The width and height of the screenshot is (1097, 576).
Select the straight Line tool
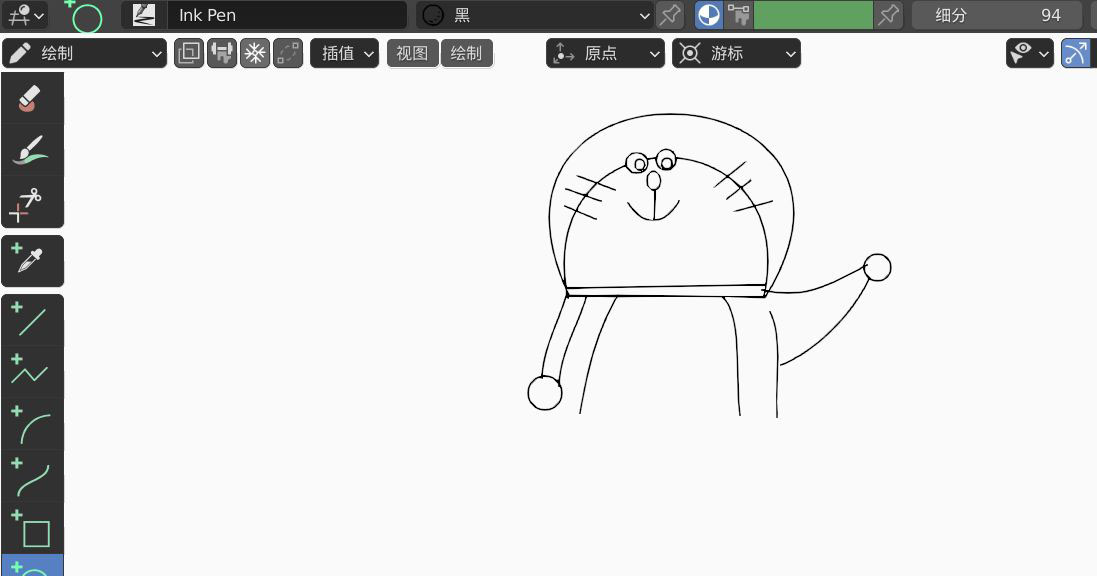(32, 320)
